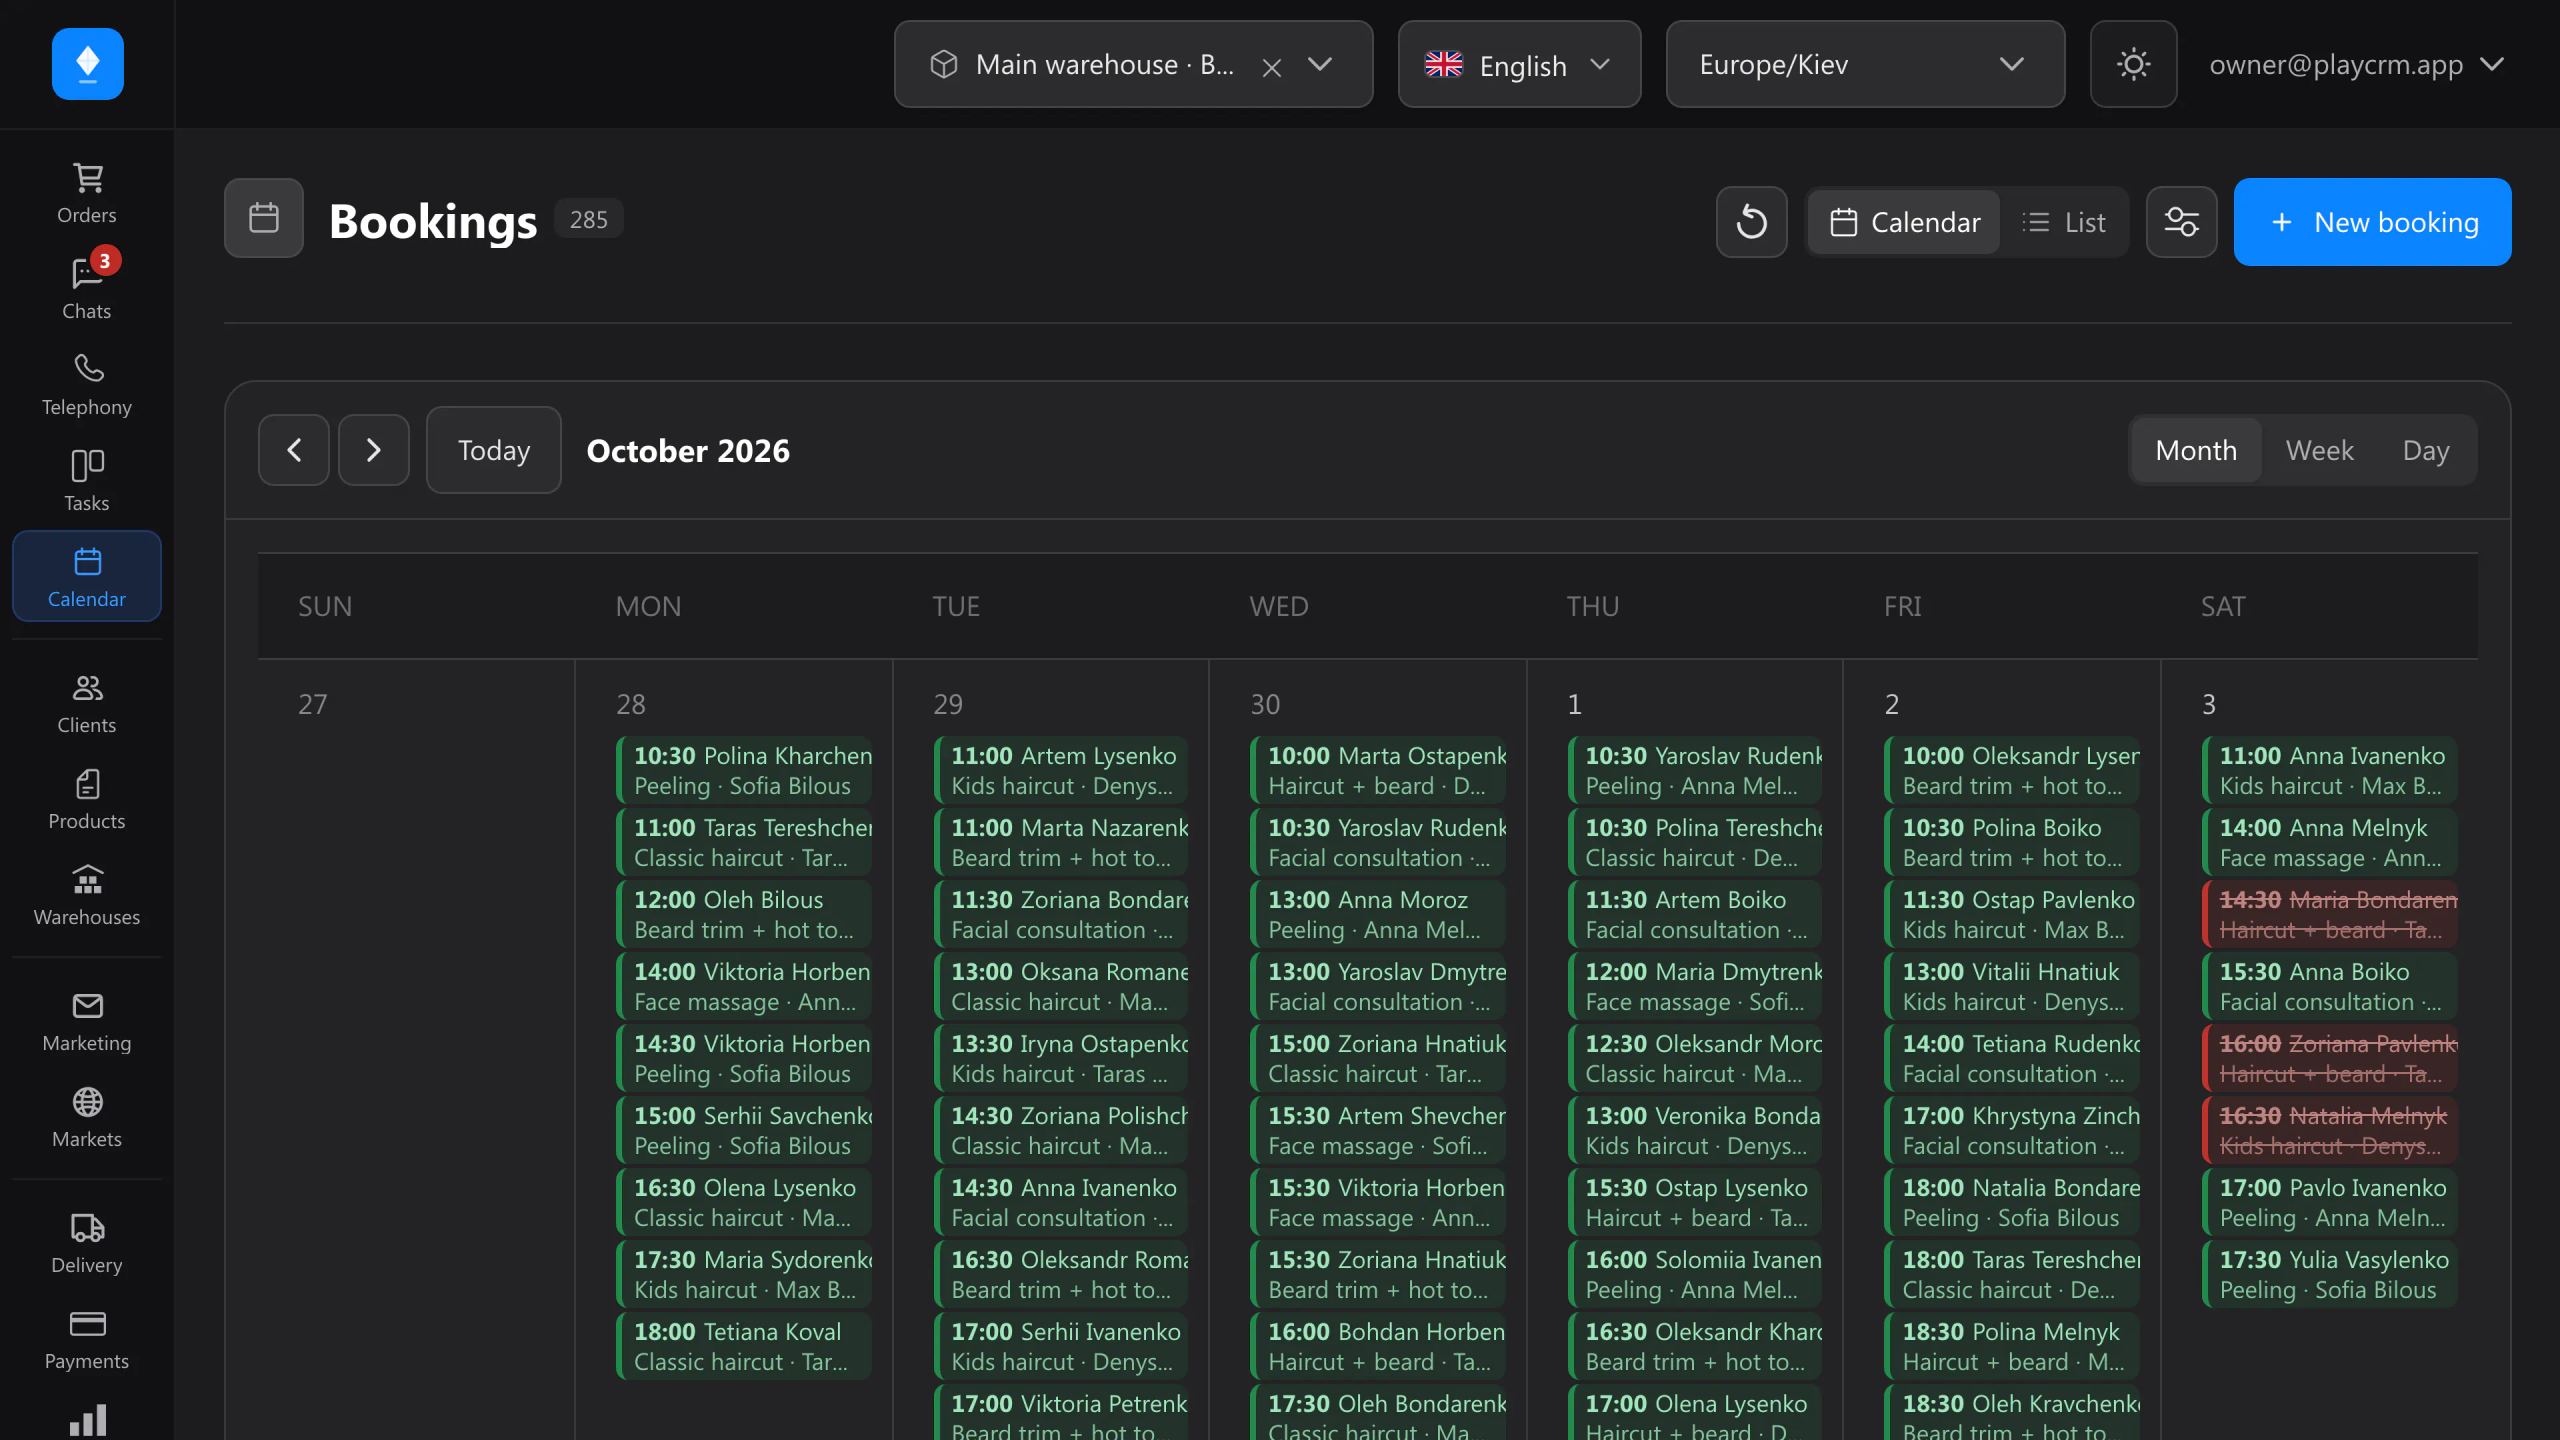Switch to Calendar view tab
Image resolution: width=2560 pixels, height=1440 pixels.
click(x=1904, y=222)
